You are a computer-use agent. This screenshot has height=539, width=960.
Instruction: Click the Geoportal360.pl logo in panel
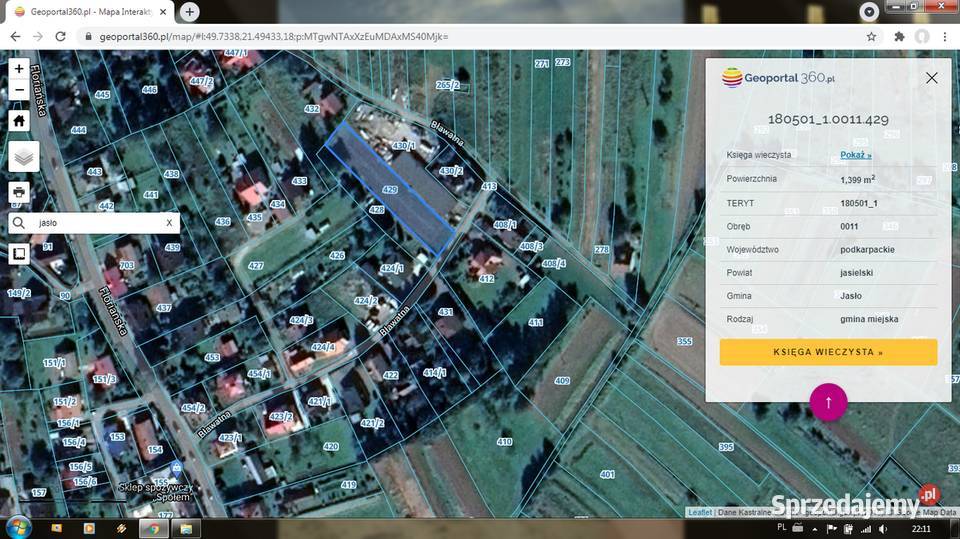point(779,78)
